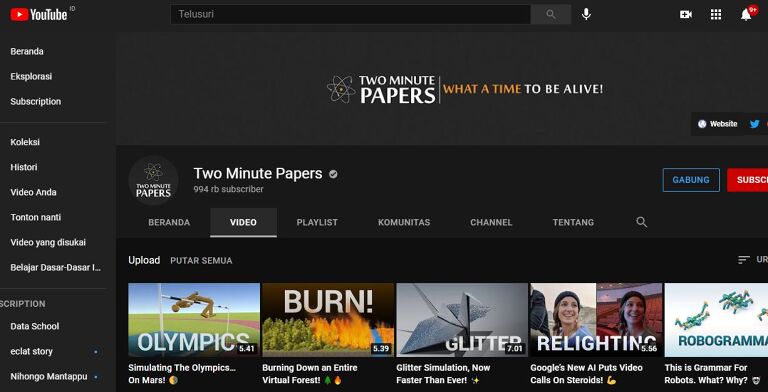Open the sort videos icon
The width and height of the screenshot is (768, 392).
click(x=744, y=260)
